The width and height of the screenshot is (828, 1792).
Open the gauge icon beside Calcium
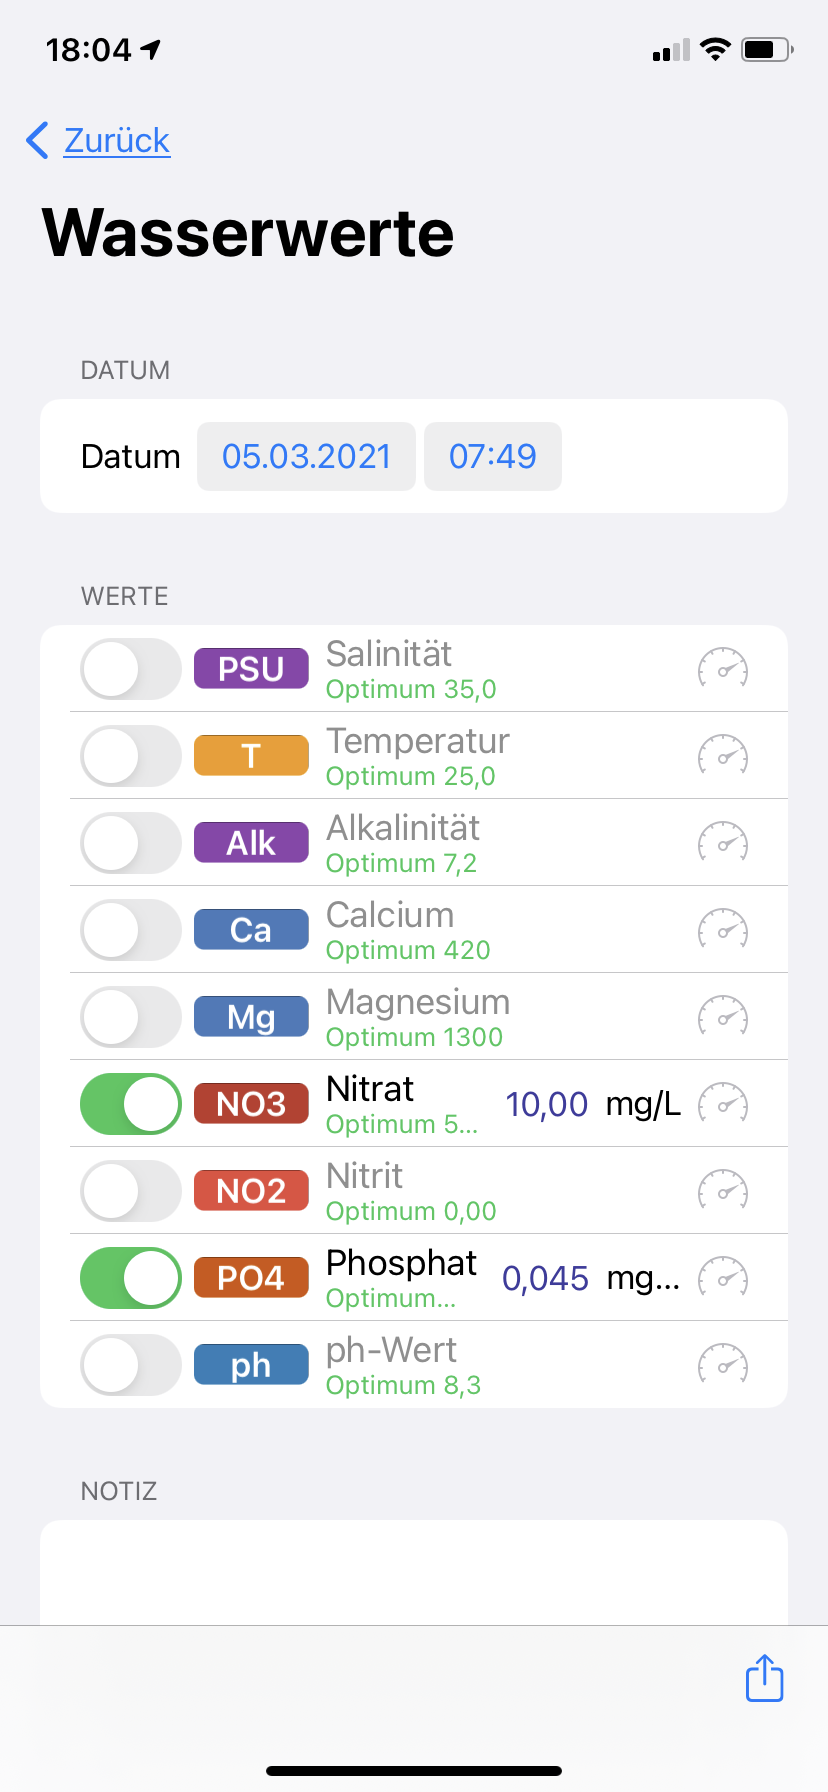[722, 930]
